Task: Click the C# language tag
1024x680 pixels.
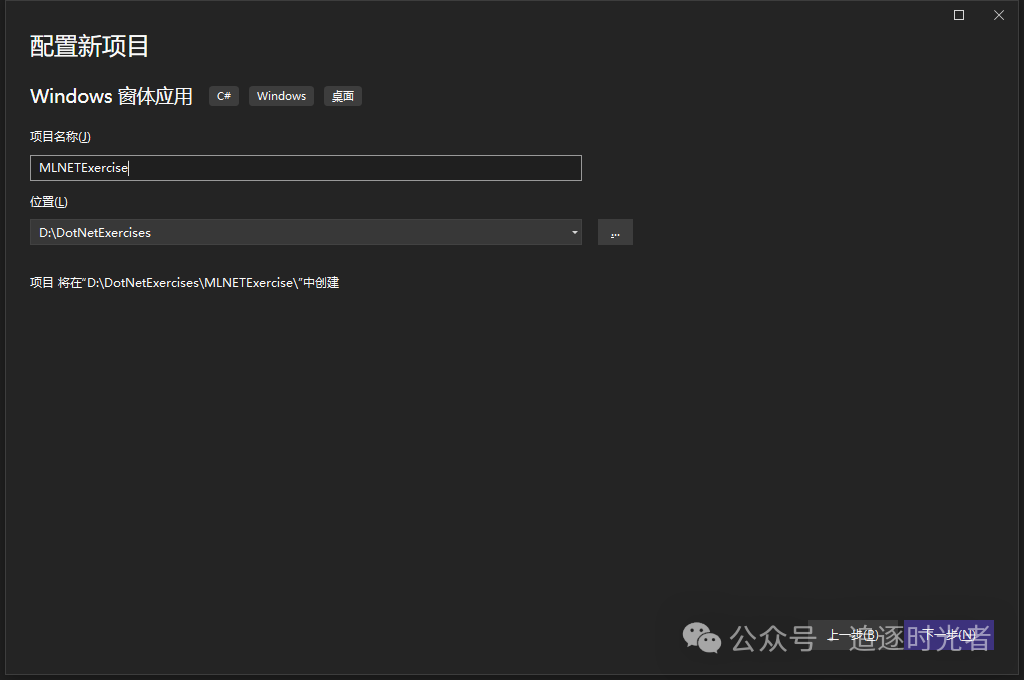Action: pyautogui.click(x=224, y=96)
